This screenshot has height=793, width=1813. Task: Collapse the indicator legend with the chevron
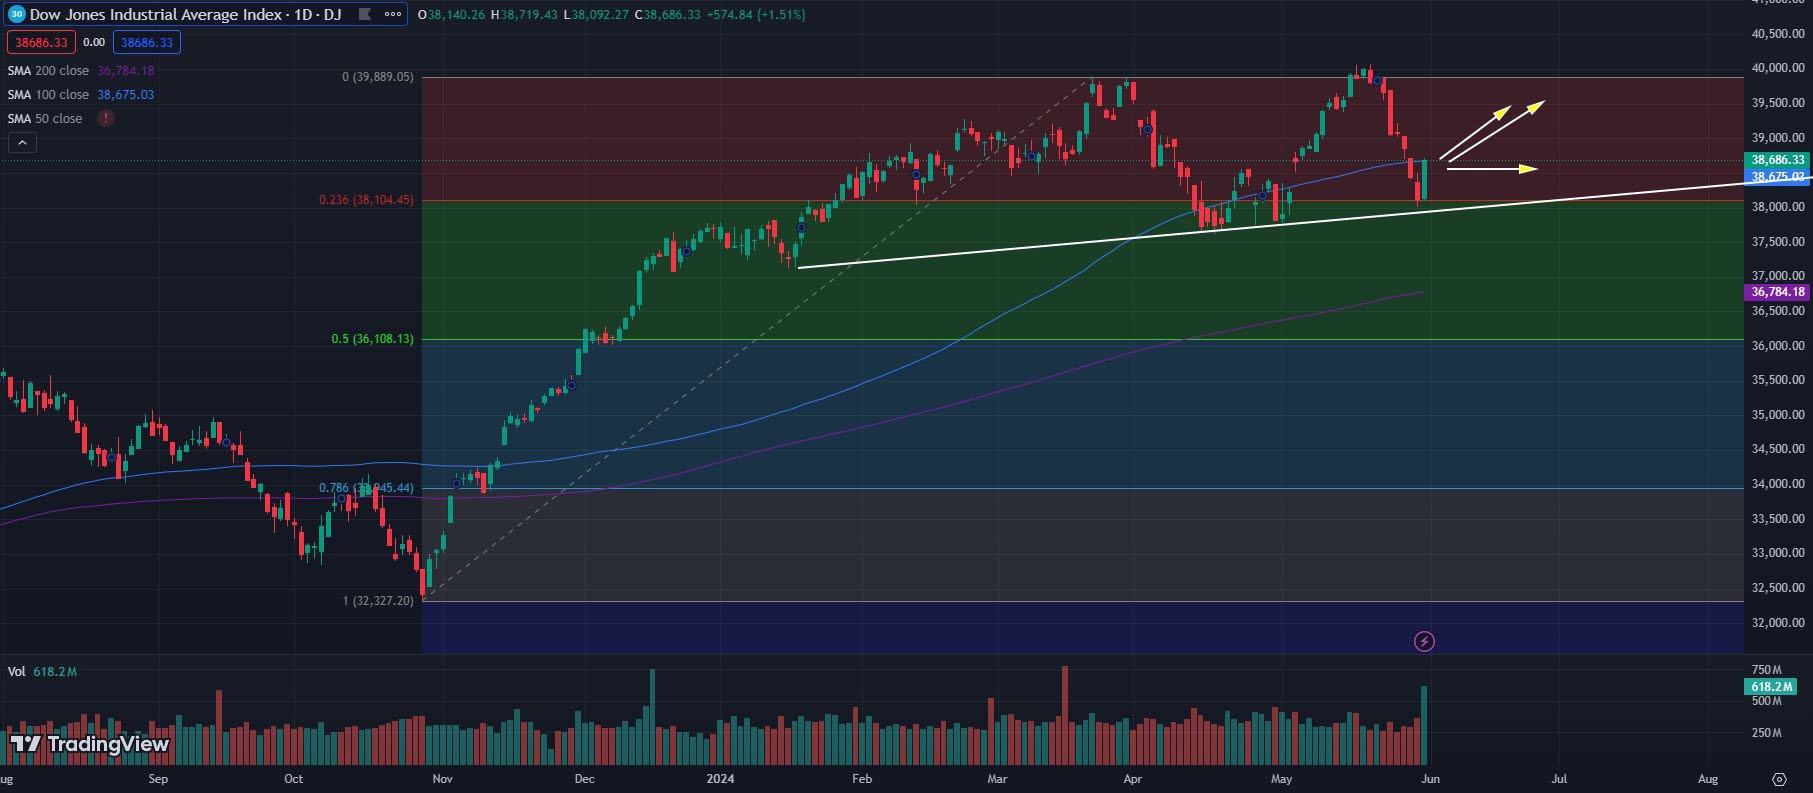(x=22, y=142)
